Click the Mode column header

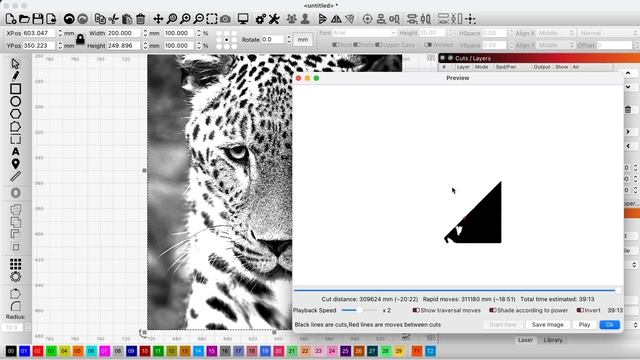click(481, 67)
